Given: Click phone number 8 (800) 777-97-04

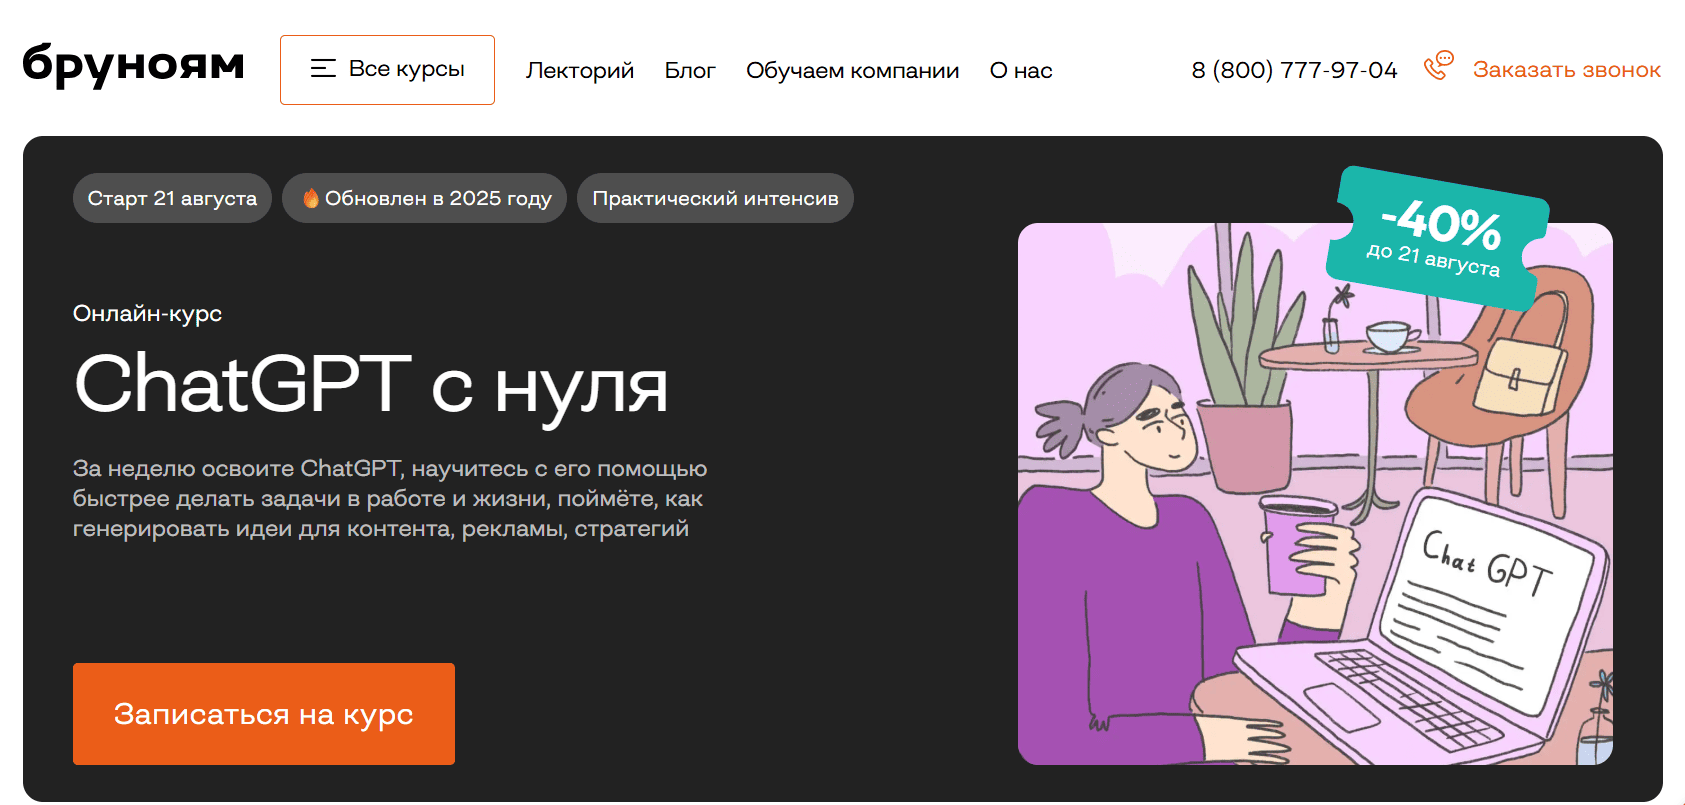Looking at the screenshot, I should tap(1294, 70).
